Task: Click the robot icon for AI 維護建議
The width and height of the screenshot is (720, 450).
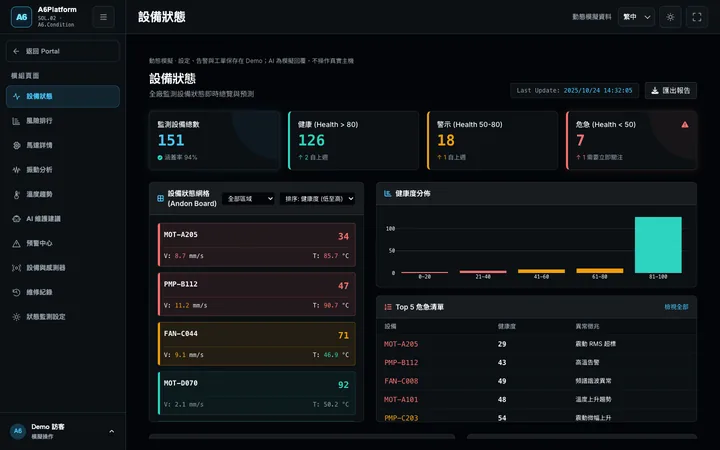Action: [x=17, y=219]
